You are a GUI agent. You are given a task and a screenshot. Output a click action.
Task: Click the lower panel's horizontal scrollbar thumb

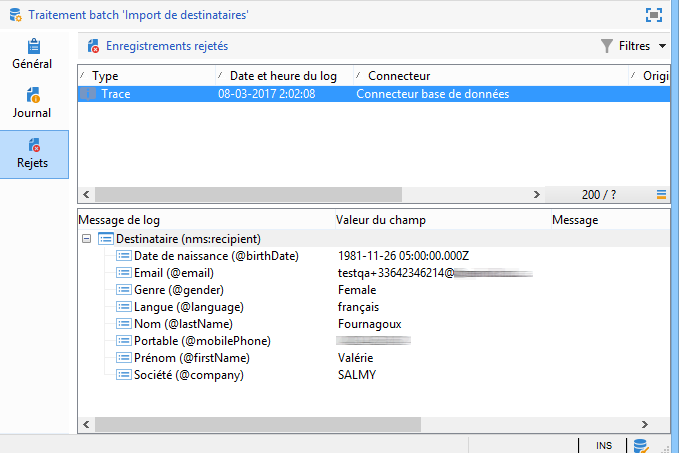pos(258,424)
